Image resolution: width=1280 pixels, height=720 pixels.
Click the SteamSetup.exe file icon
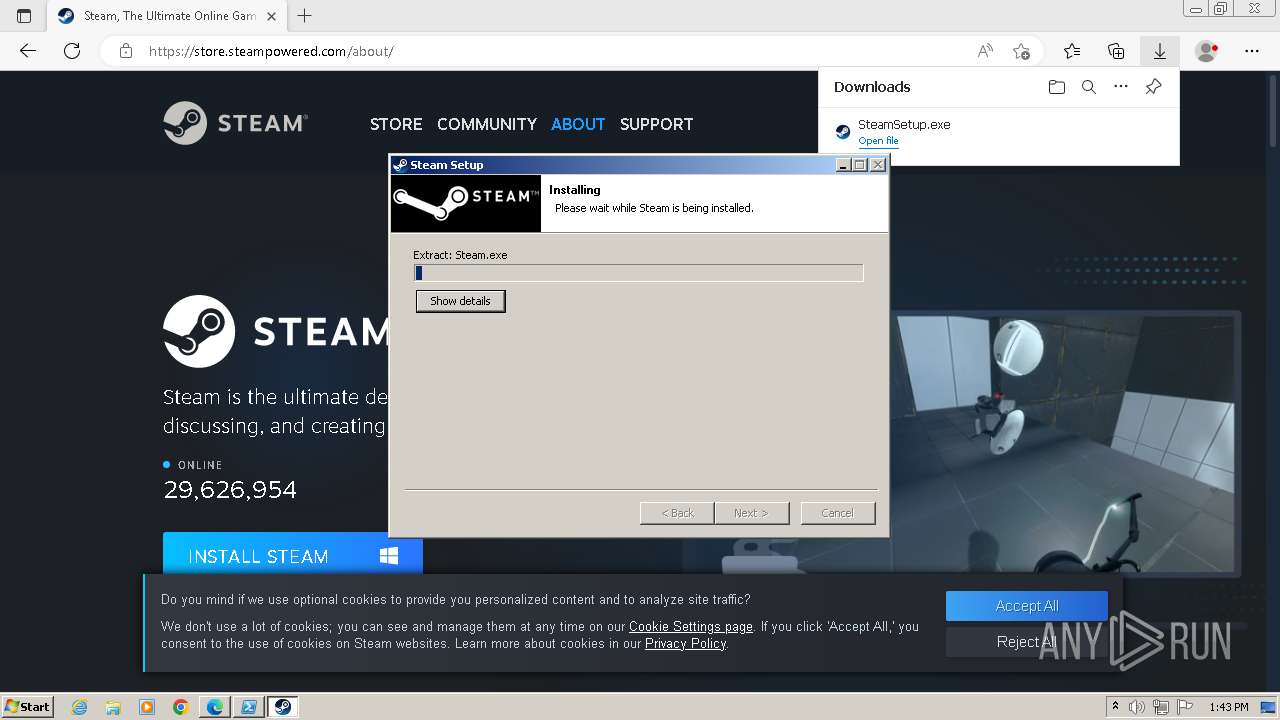pyautogui.click(x=843, y=132)
